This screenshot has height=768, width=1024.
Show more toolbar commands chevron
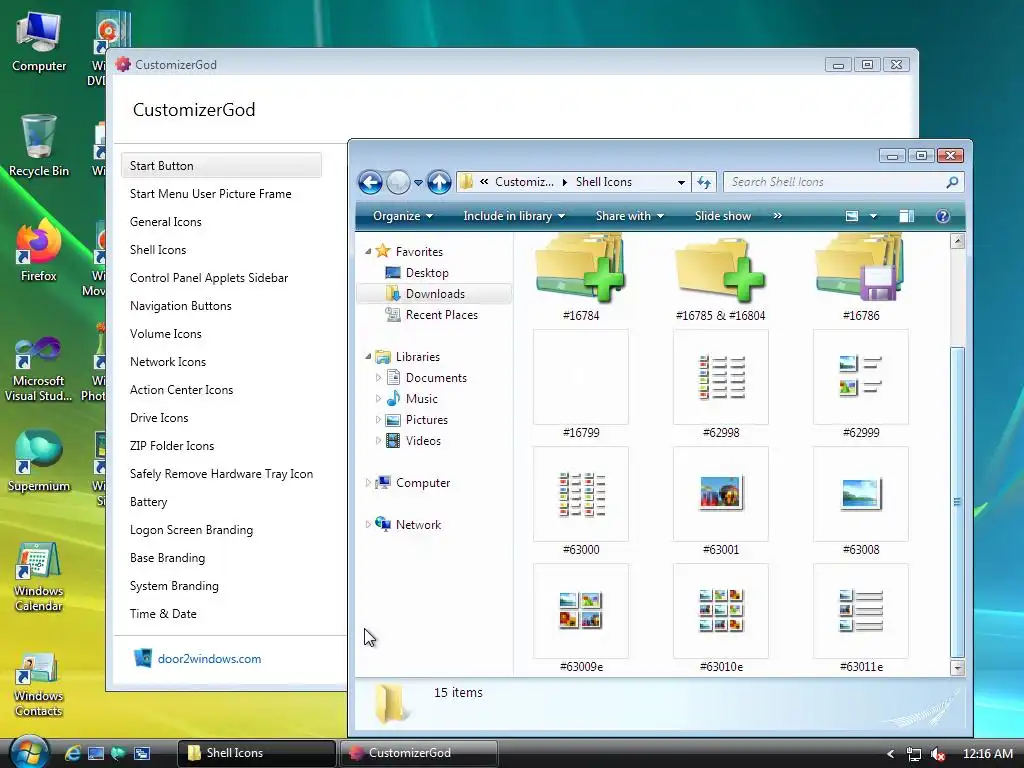click(x=777, y=216)
